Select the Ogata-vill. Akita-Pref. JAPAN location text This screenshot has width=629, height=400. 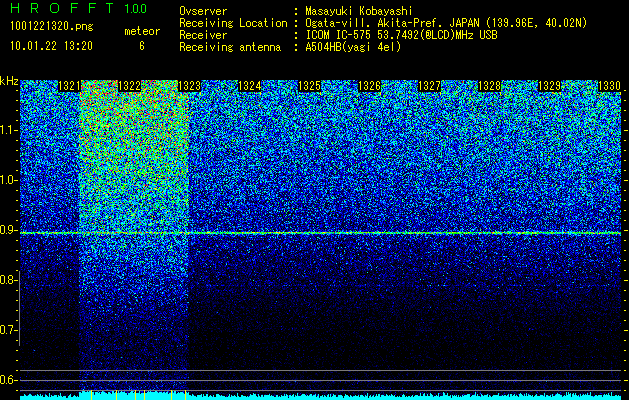click(x=446, y=23)
